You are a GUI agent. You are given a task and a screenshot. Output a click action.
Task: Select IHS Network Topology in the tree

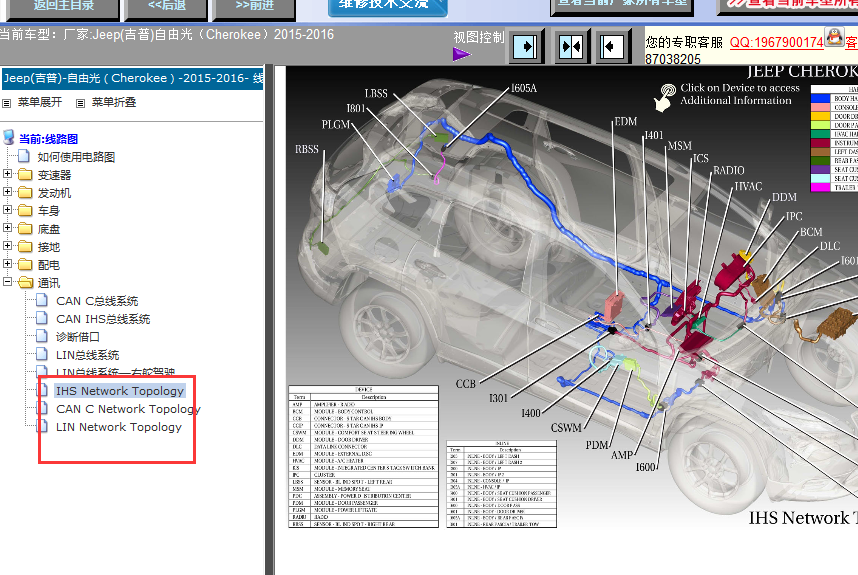coord(120,391)
